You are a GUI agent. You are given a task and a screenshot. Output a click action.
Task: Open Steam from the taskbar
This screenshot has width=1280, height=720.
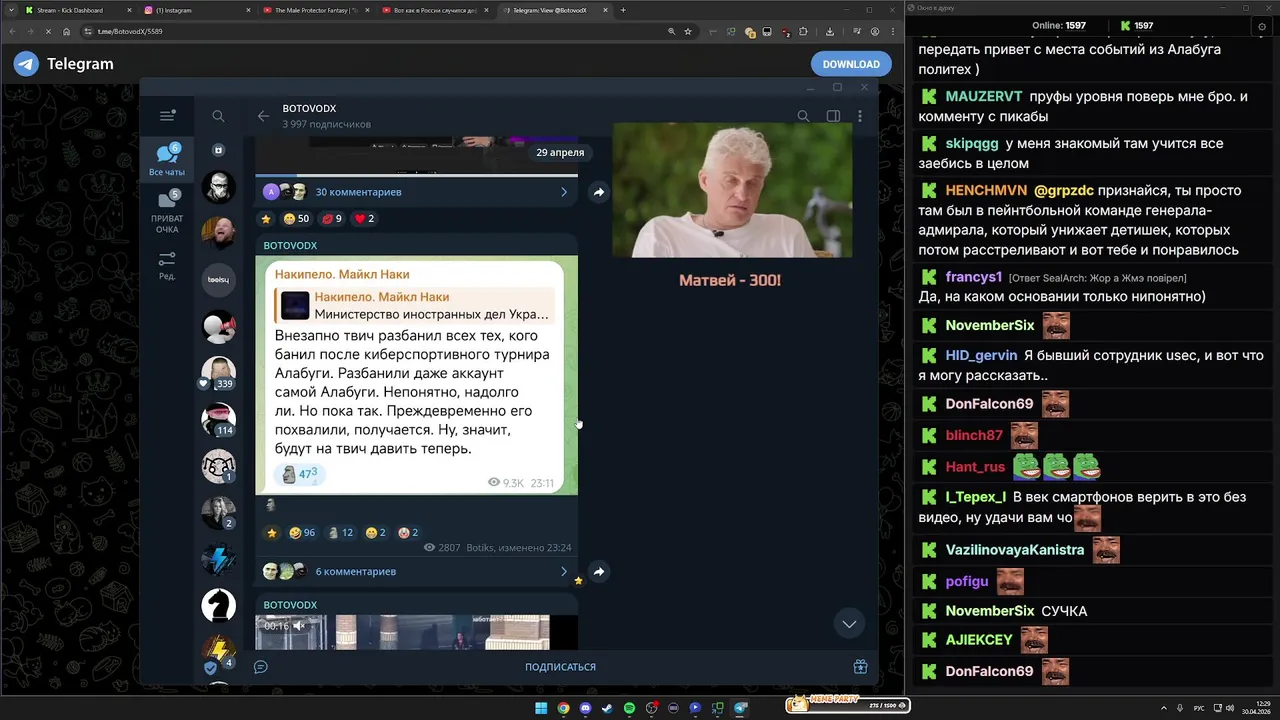pyautogui.click(x=607, y=708)
